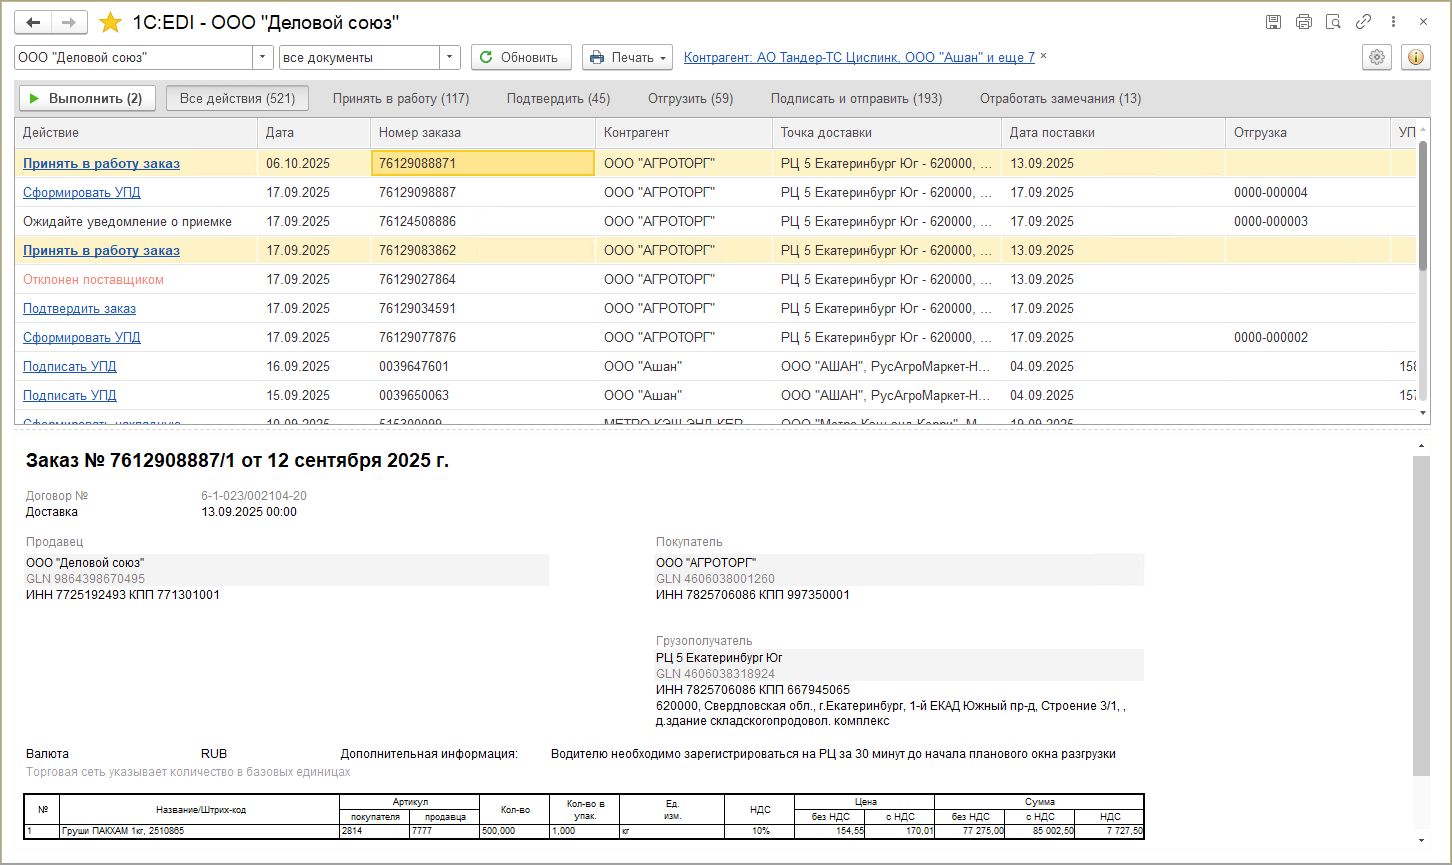The width and height of the screenshot is (1452, 865).
Task: Click the printer icon in title bar
Action: tap(1303, 22)
